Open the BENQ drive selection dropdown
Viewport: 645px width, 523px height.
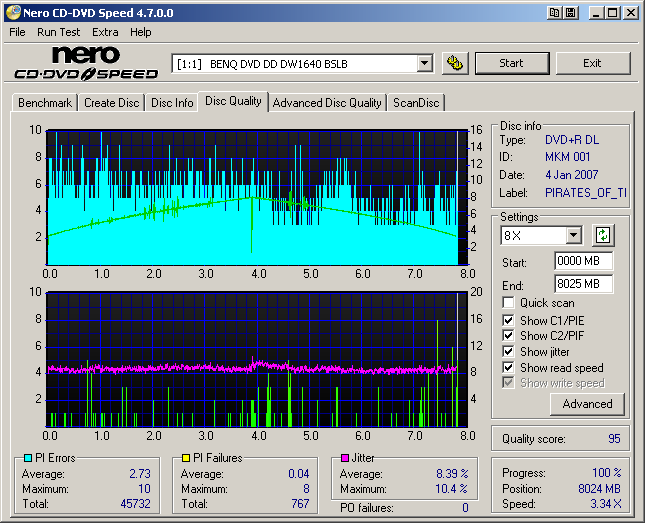click(424, 64)
